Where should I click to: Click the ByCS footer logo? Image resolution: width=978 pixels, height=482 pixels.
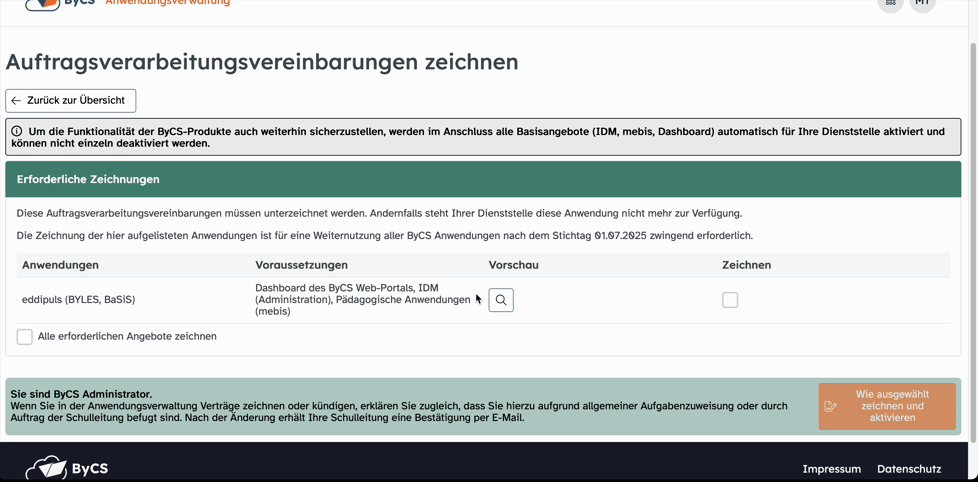pyautogui.click(x=66, y=469)
